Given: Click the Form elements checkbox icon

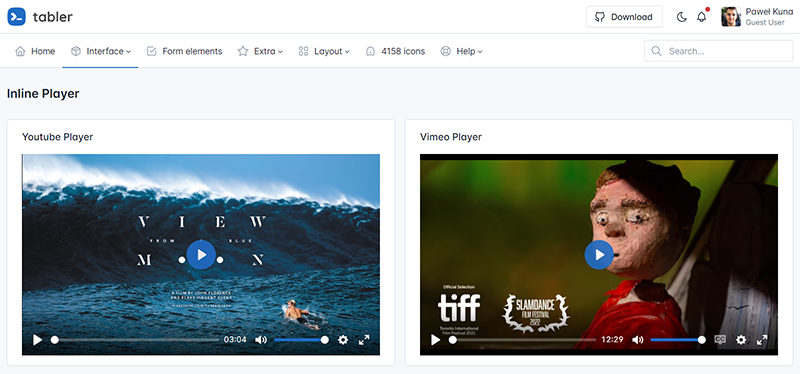Looking at the screenshot, I should (x=152, y=51).
